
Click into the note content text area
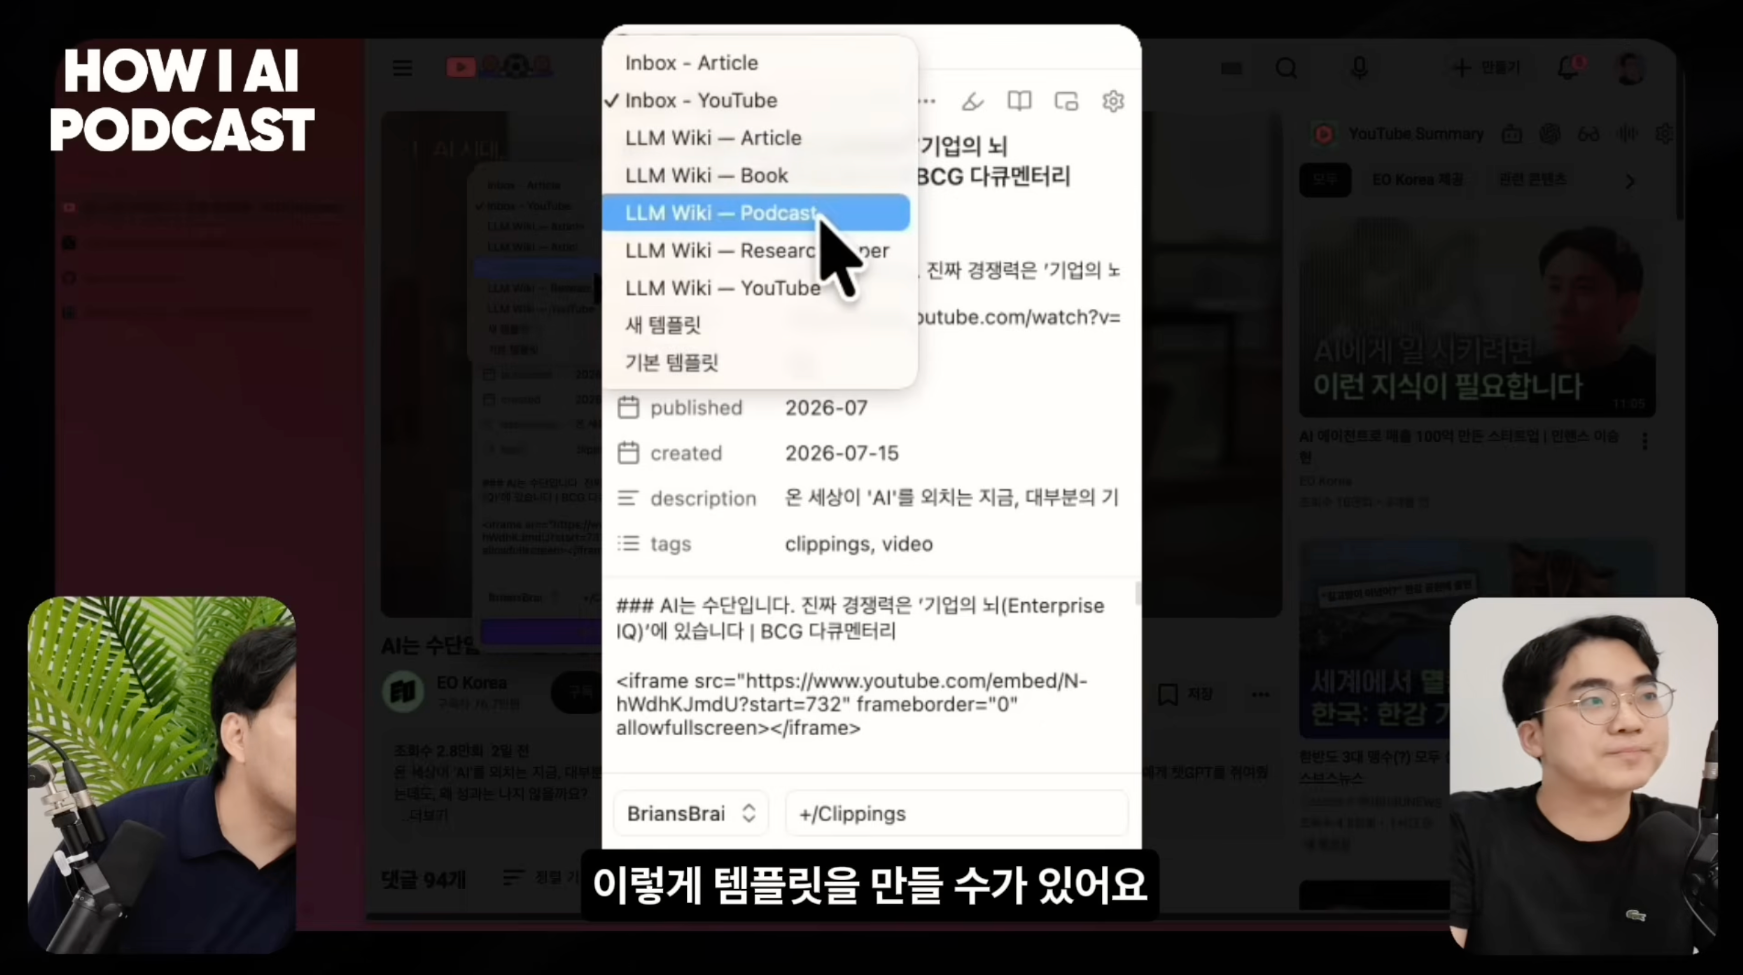pos(870,668)
